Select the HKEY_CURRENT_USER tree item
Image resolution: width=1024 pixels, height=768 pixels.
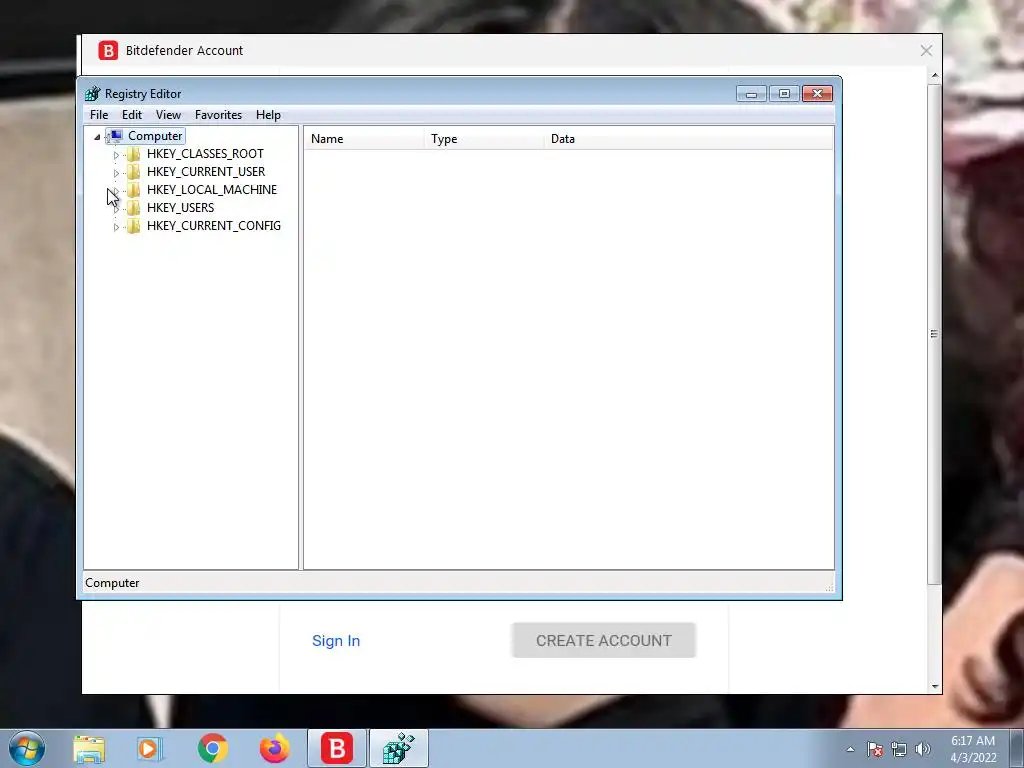coord(206,172)
